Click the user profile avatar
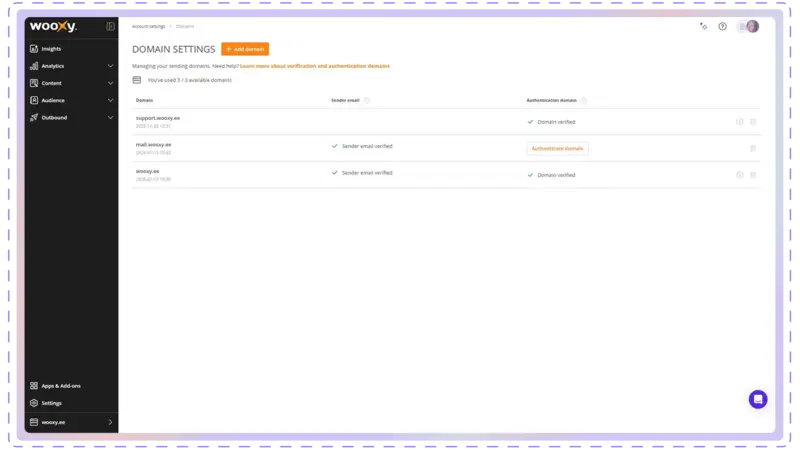800x450 pixels. [x=752, y=26]
